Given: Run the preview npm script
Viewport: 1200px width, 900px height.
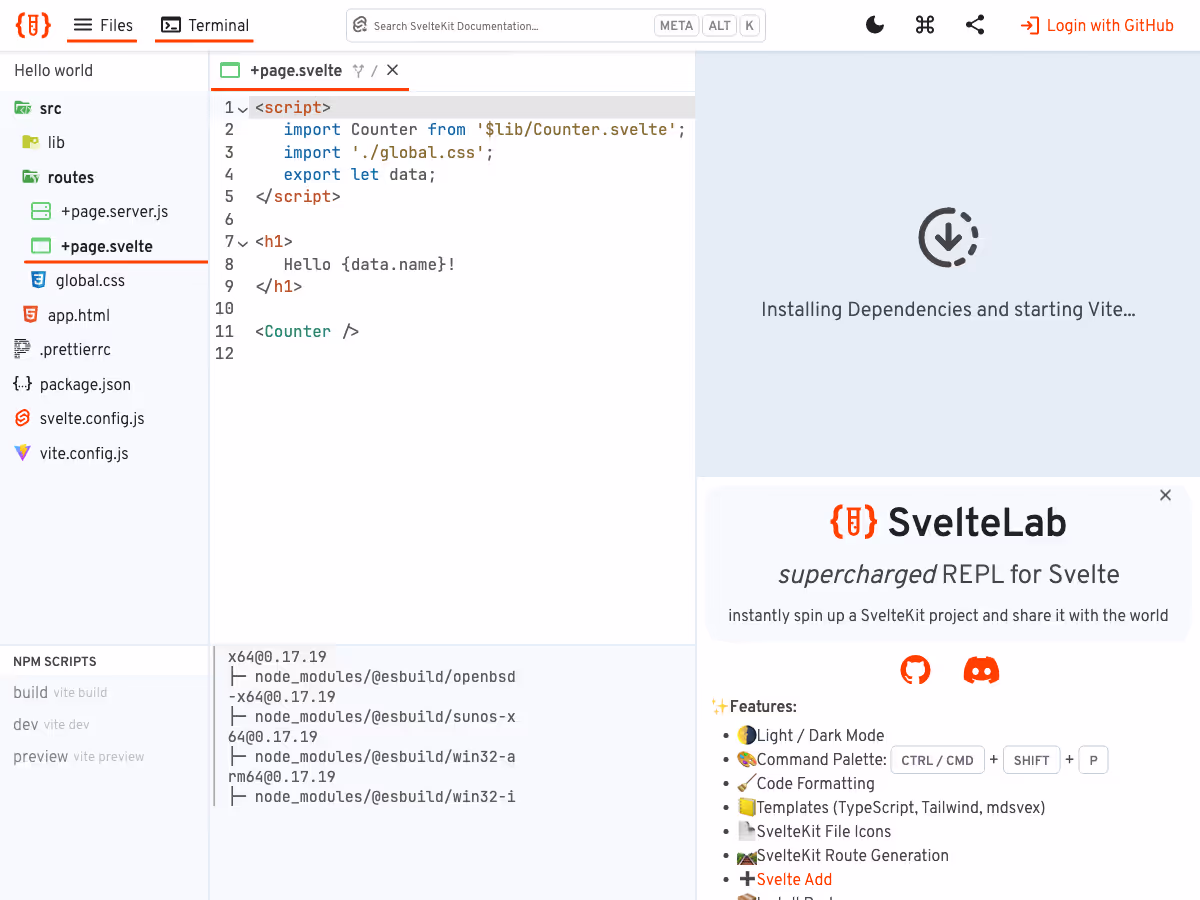Looking at the screenshot, I should click(78, 756).
